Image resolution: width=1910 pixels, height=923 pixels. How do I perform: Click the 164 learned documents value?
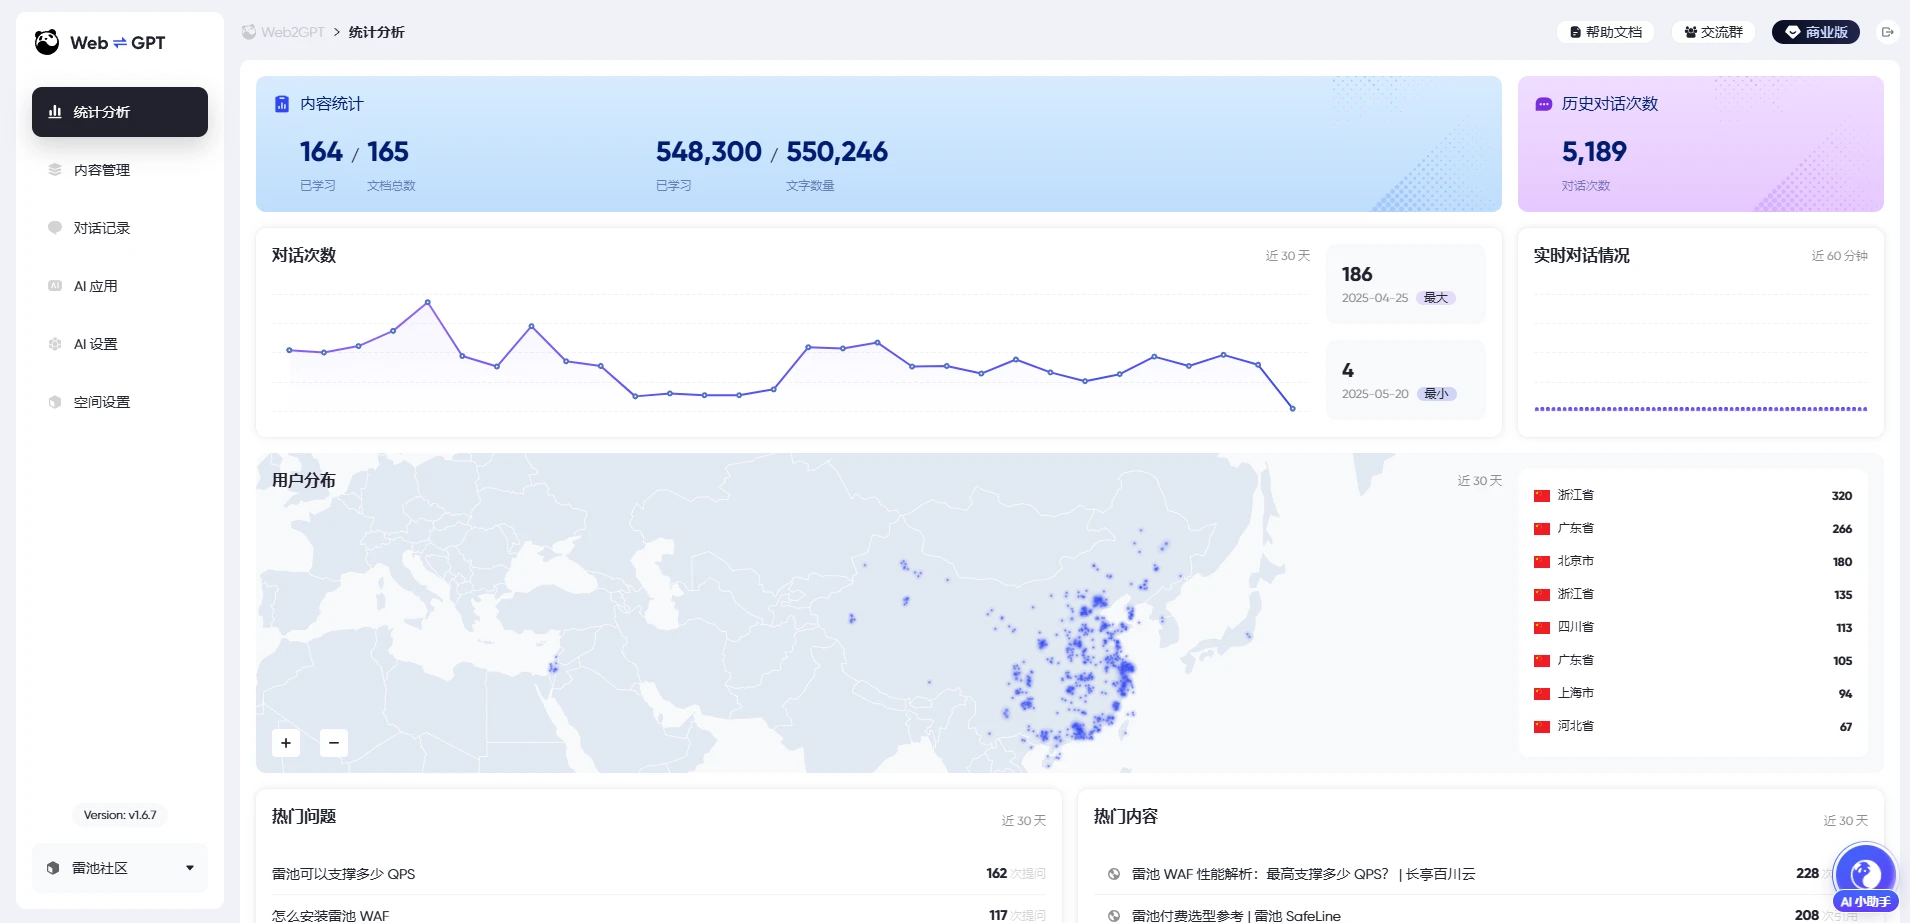(x=321, y=152)
